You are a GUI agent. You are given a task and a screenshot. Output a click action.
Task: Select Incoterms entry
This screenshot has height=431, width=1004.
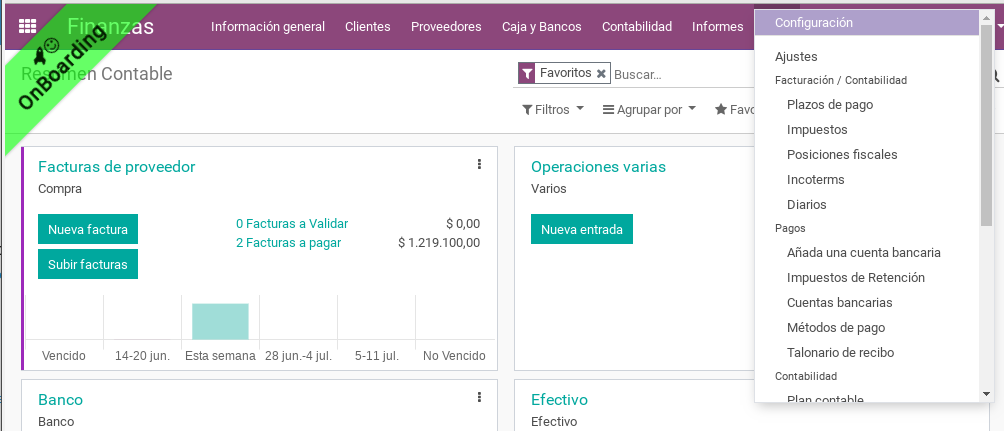pyautogui.click(x=816, y=179)
